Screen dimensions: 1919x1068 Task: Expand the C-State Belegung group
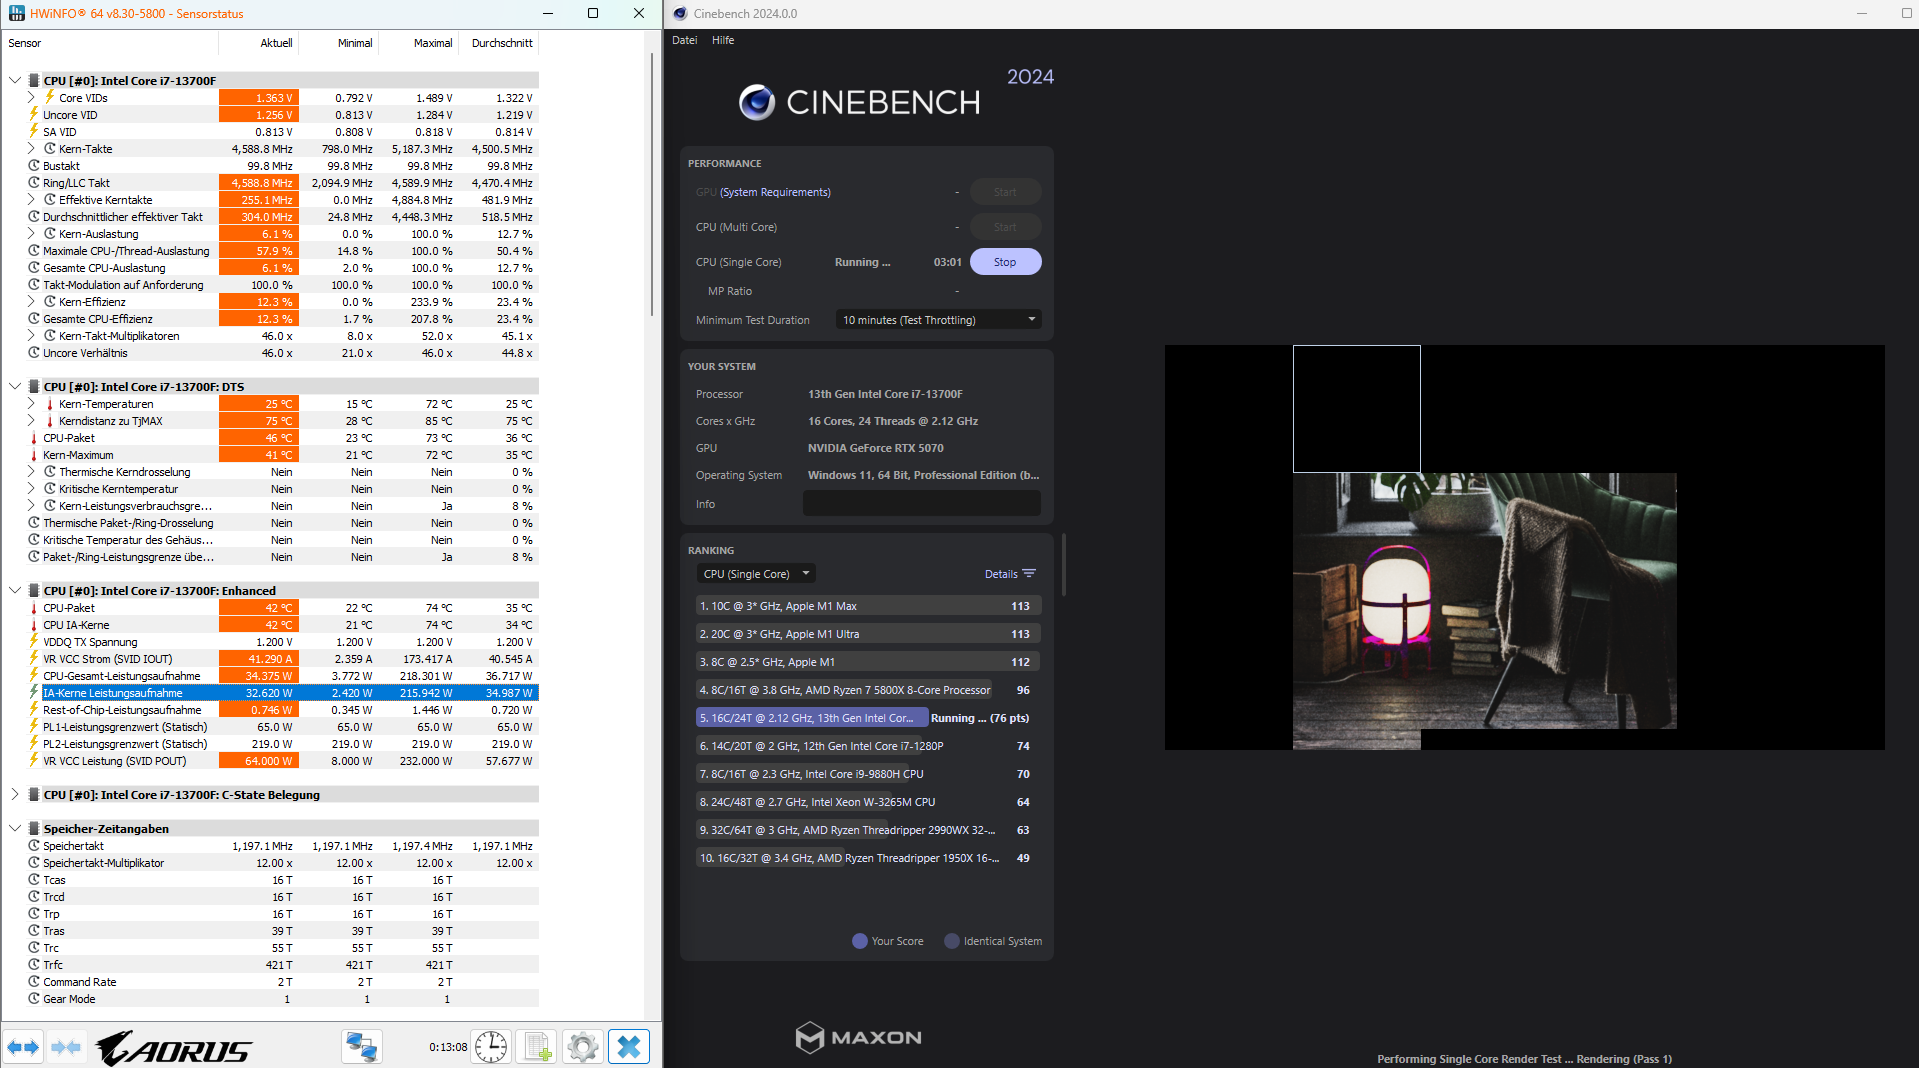tap(15, 795)
